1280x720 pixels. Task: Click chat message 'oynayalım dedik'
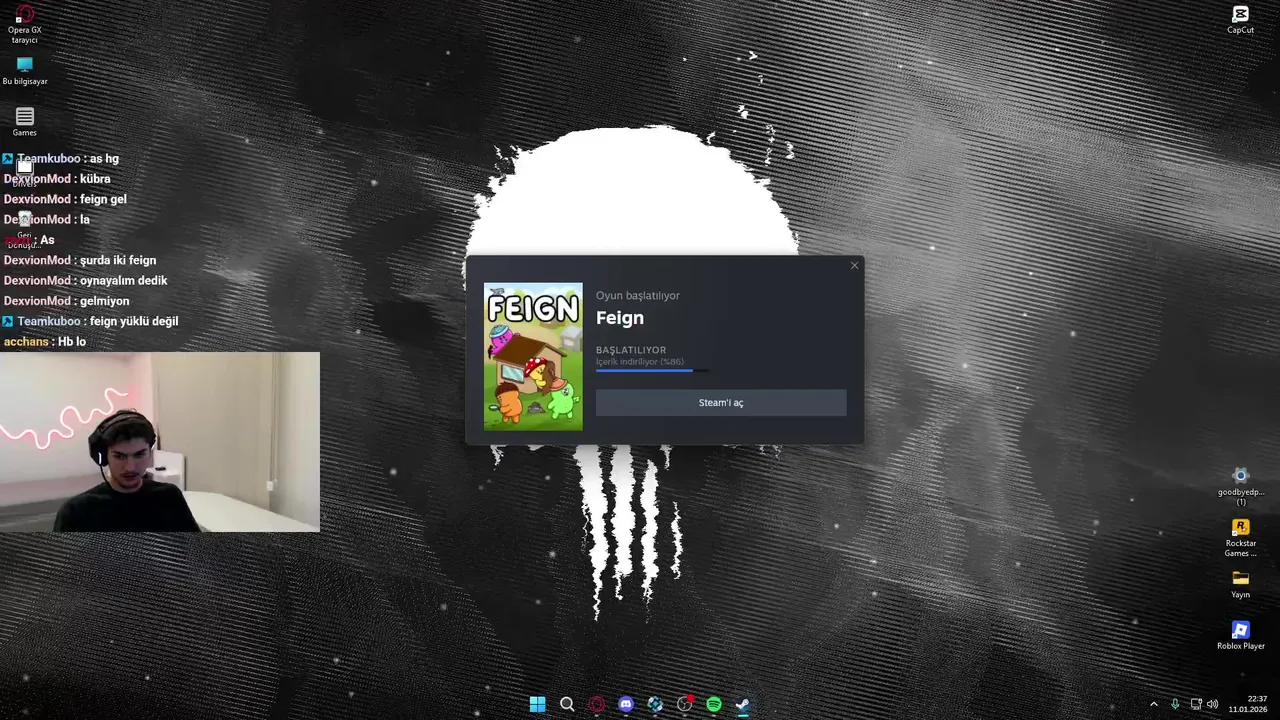coord(124,281)
